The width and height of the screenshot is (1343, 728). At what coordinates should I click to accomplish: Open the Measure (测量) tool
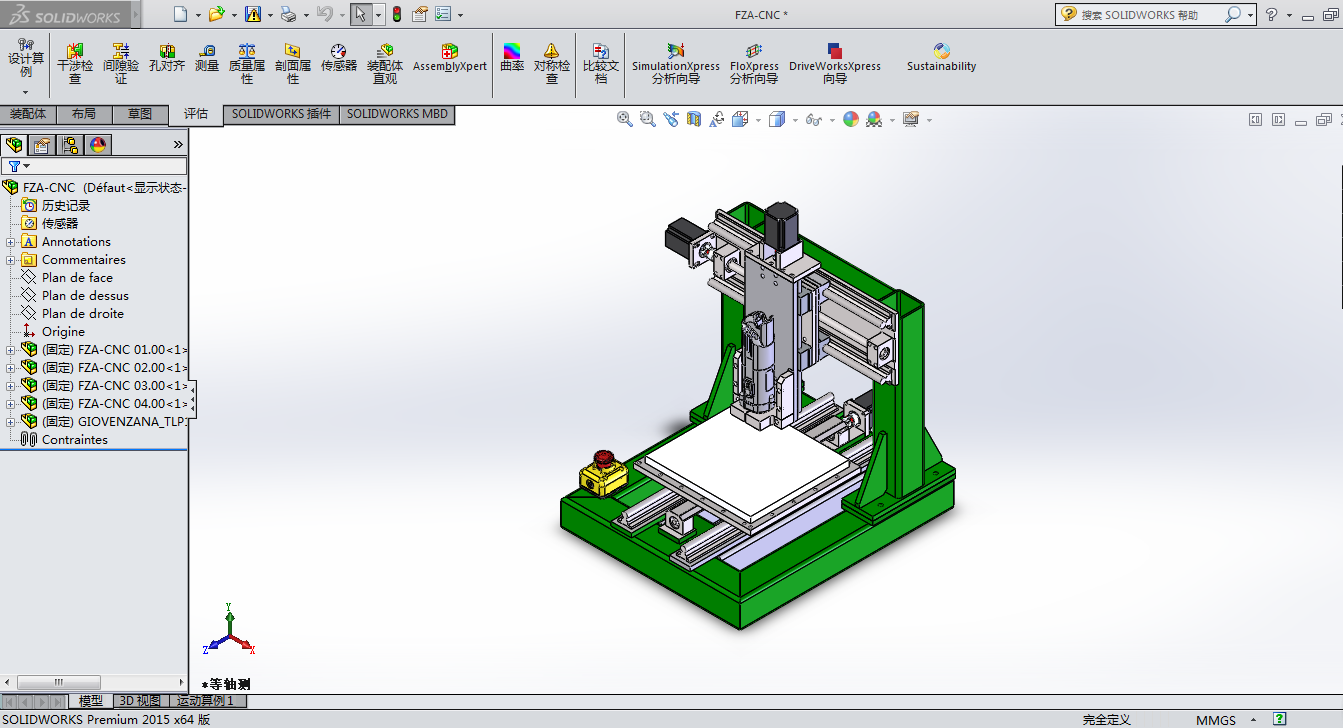207,58
